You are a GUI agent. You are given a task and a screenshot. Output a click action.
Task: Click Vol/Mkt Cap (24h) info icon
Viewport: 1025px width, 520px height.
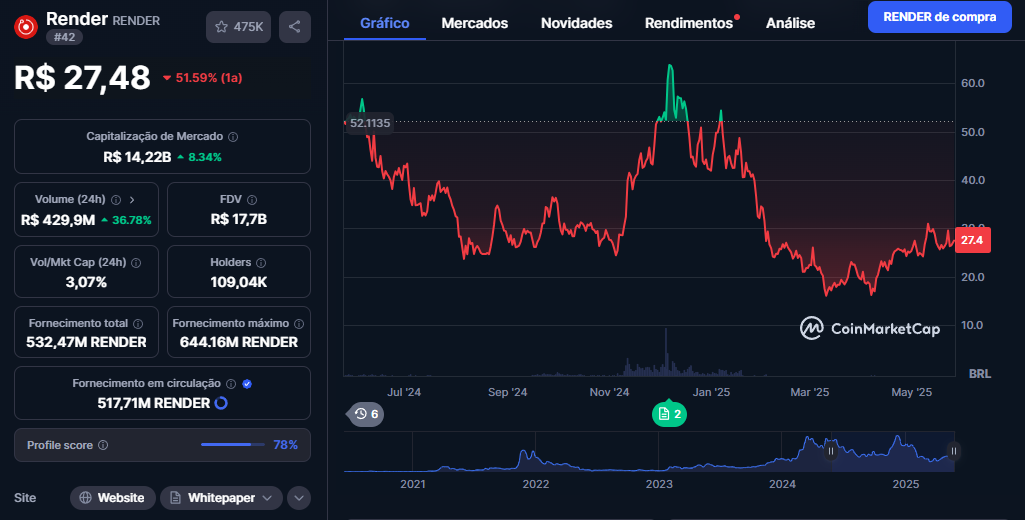136,263
